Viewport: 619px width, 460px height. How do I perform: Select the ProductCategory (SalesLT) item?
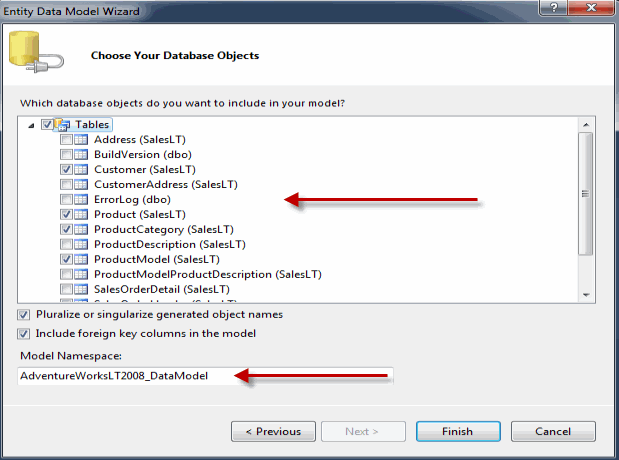(x=163, y=229)
